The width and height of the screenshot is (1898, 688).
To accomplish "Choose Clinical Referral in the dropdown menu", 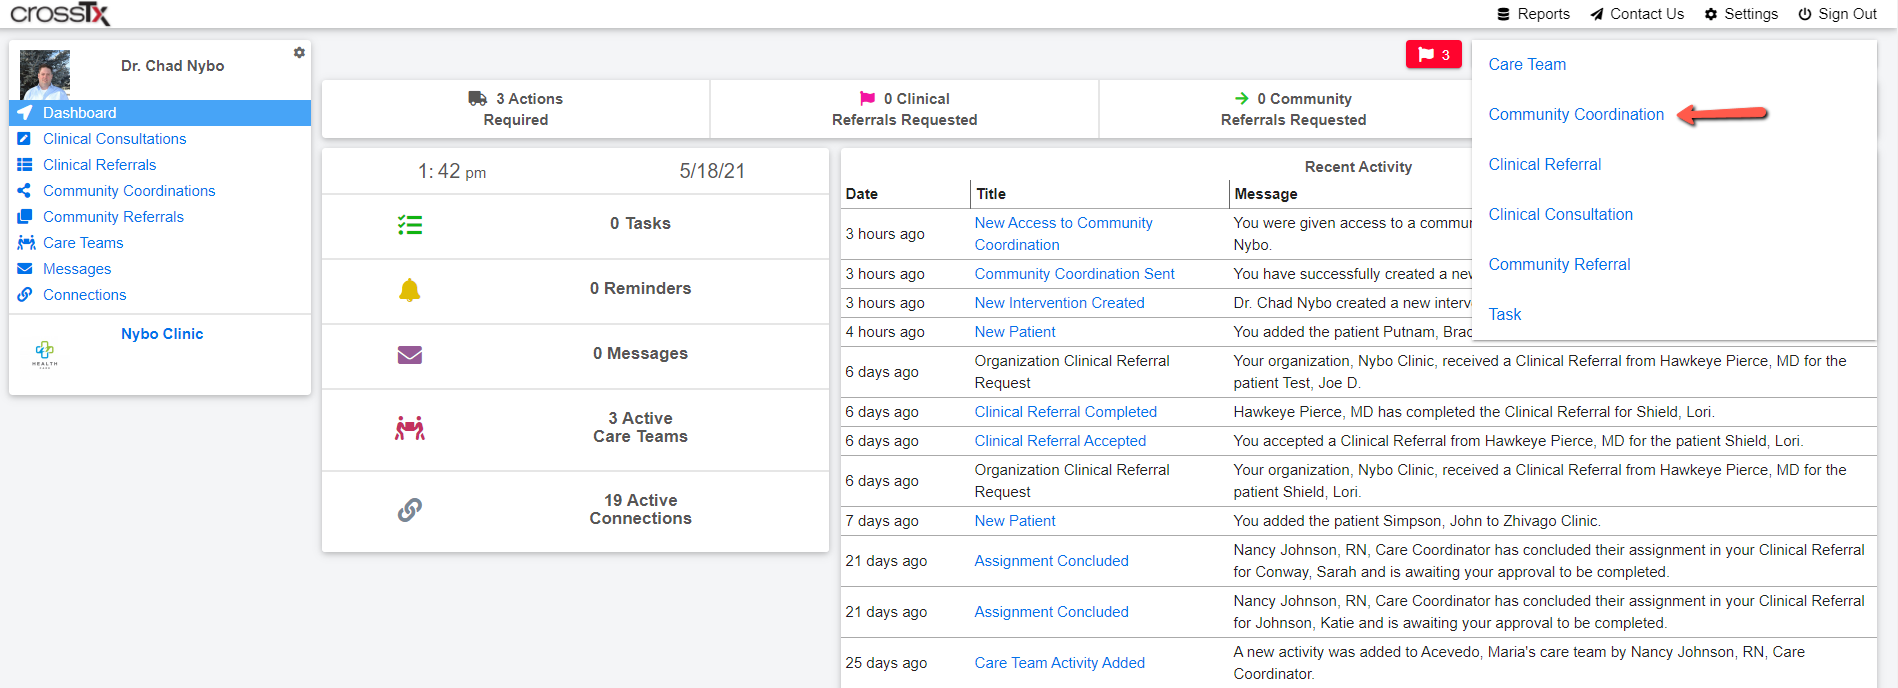I will click(1544, 164).
